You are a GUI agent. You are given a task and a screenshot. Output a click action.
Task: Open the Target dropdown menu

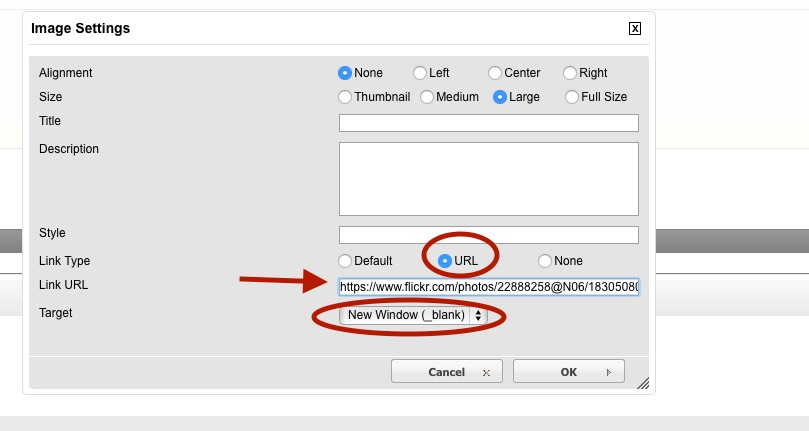tap(414, 315)
